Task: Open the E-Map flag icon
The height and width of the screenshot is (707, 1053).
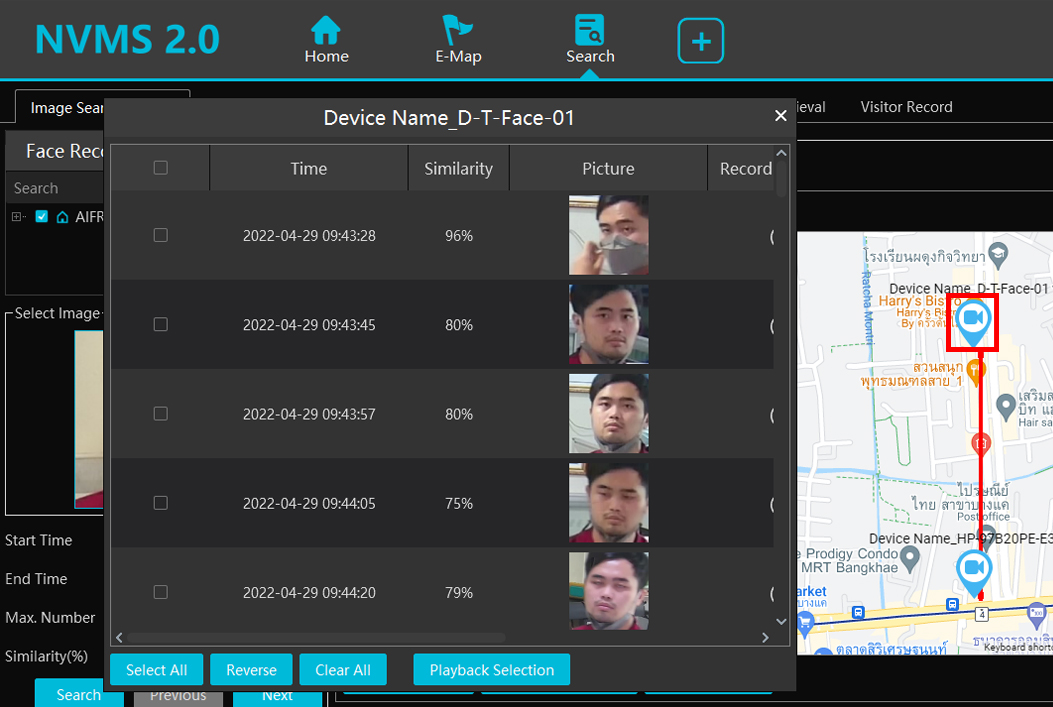Action: 458,30
